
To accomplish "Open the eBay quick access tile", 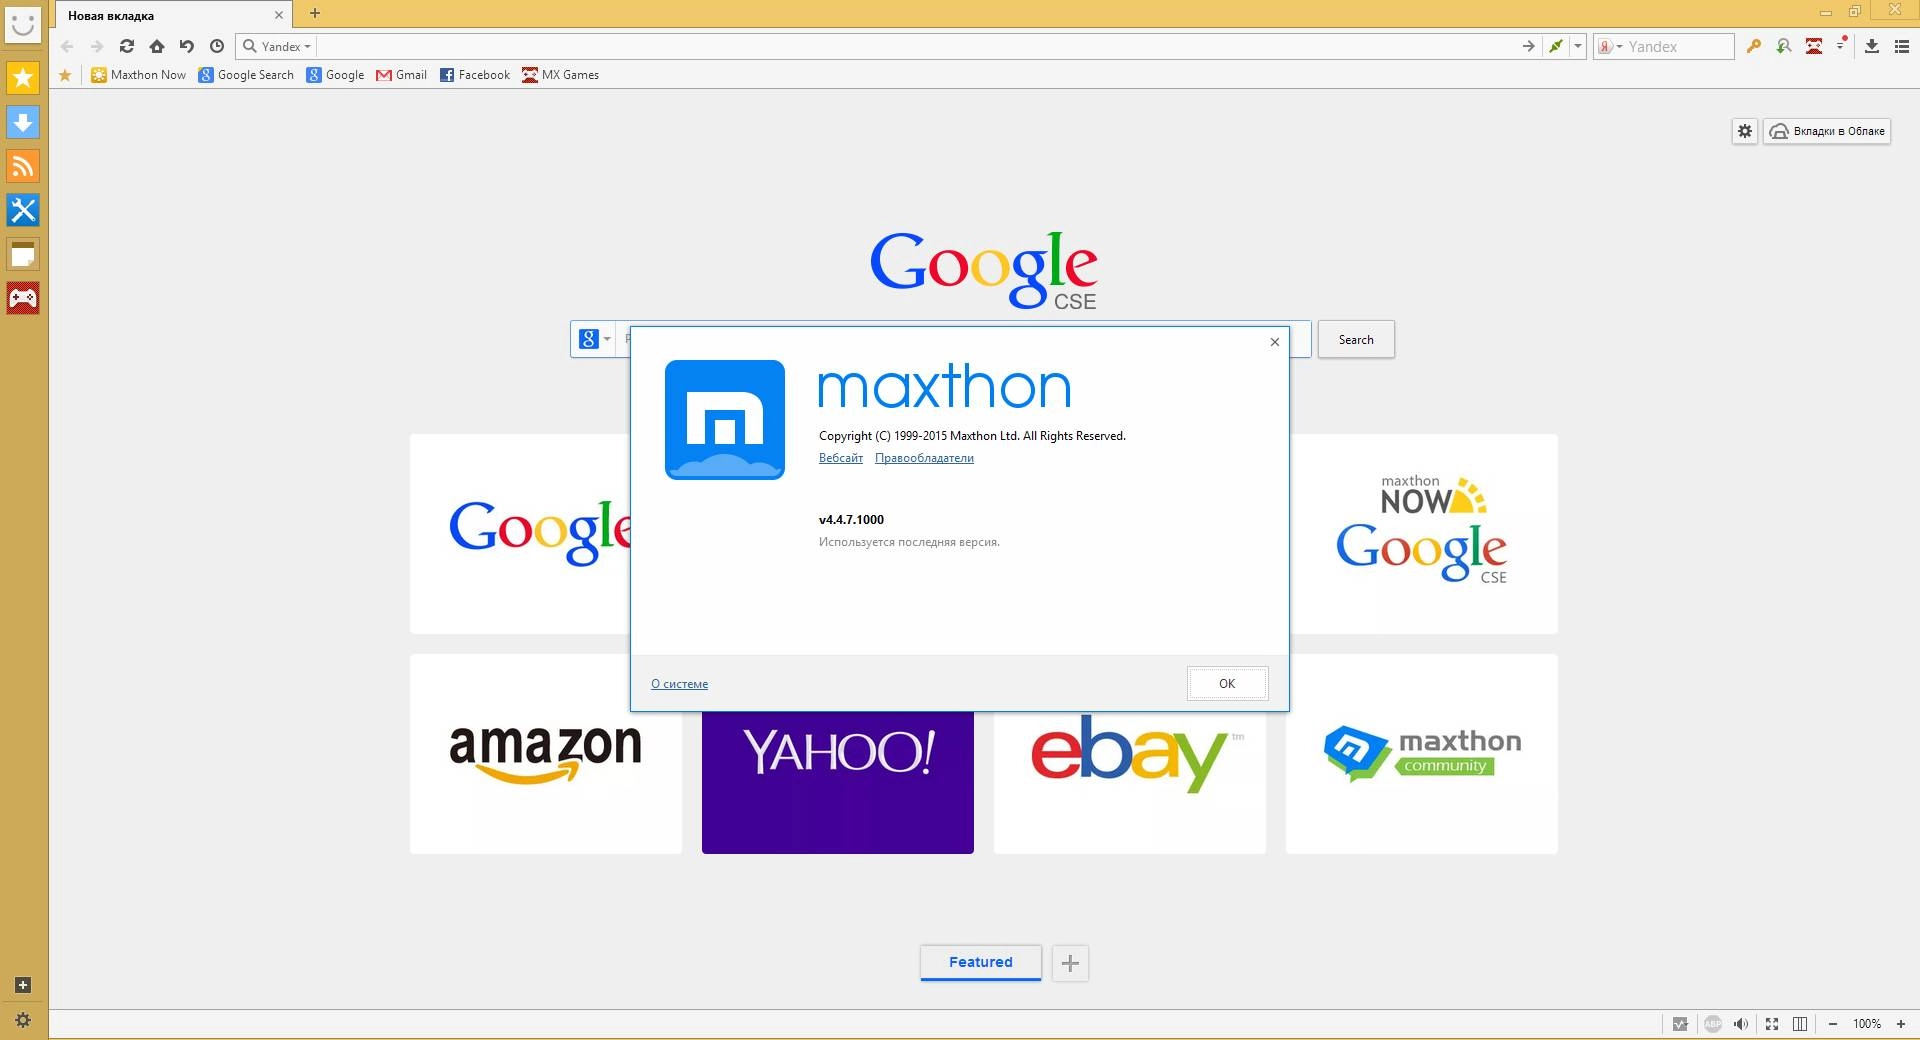I will pos(1130,782).
